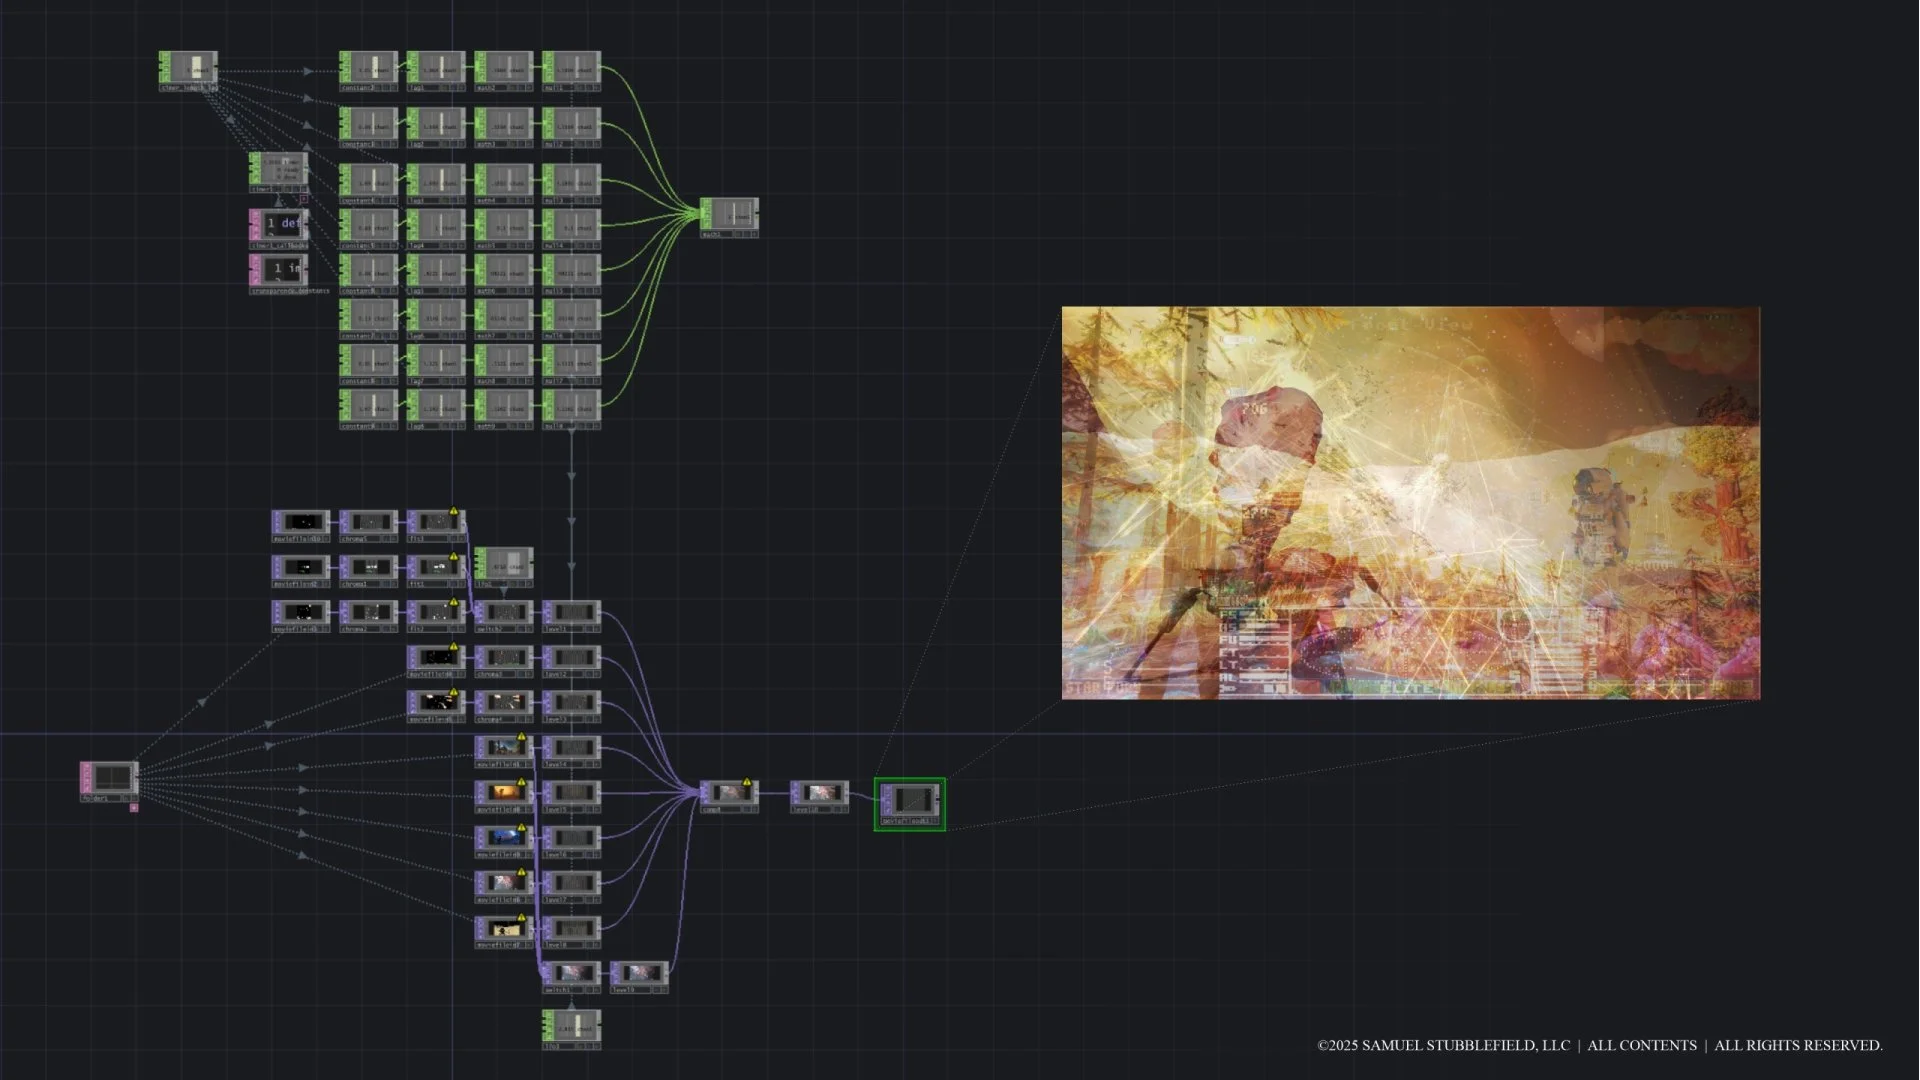
Task: Select the switch1 TOP node
Action: [571, 974]
